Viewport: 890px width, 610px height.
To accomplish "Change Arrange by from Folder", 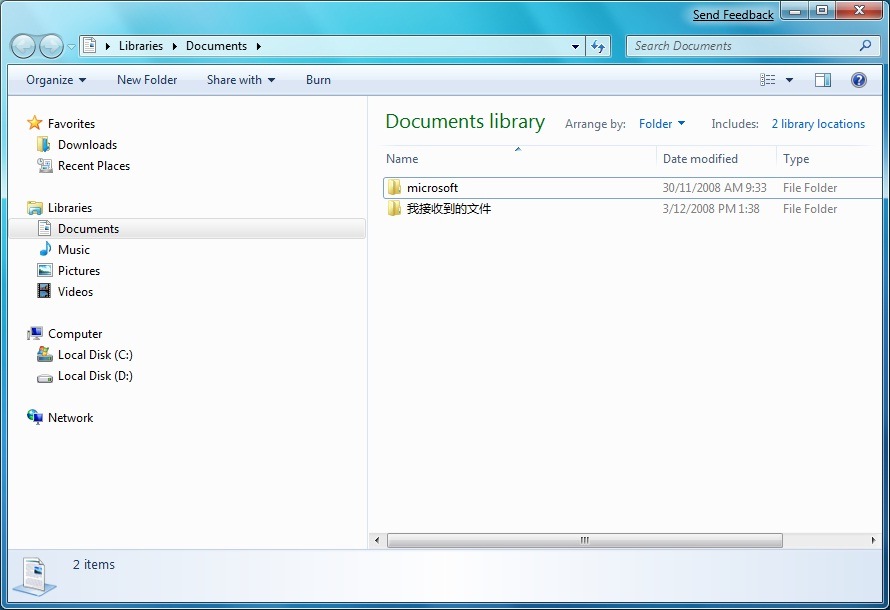I will click(x=661, y=123).
